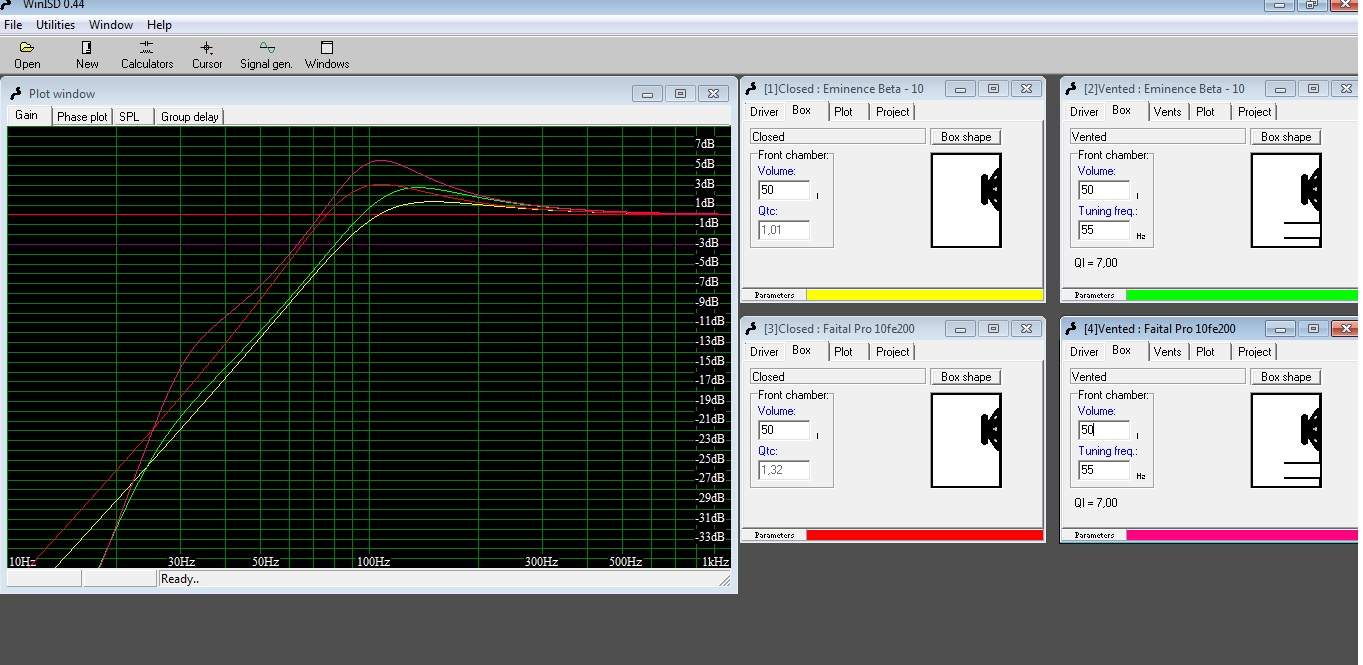Click Parameters button in Closed Eminence window

(774, 295)
